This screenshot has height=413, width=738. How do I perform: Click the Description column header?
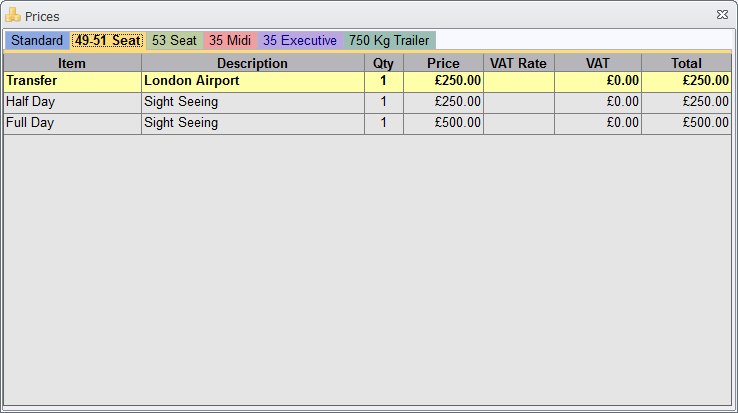253,63
